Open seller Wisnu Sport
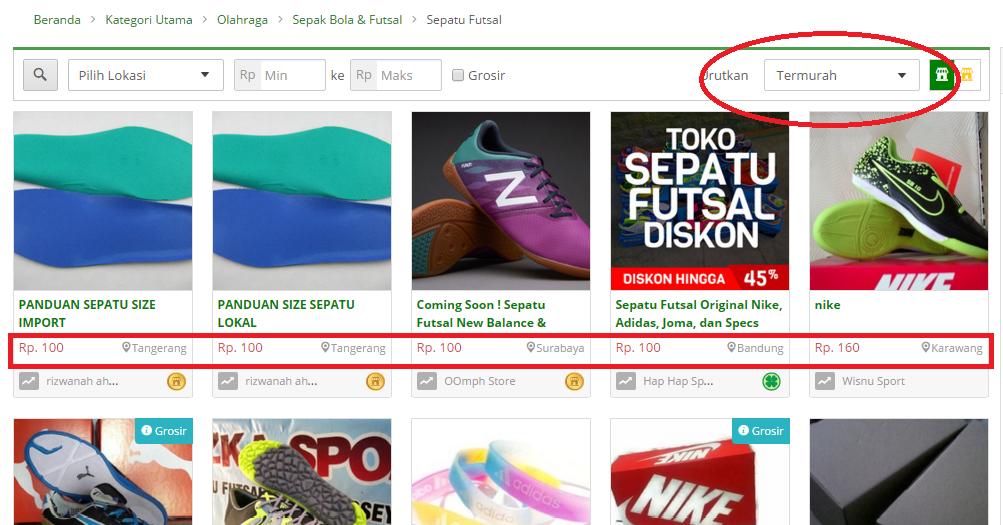This screenshot has width=1003, height=525. click(873, 381)
